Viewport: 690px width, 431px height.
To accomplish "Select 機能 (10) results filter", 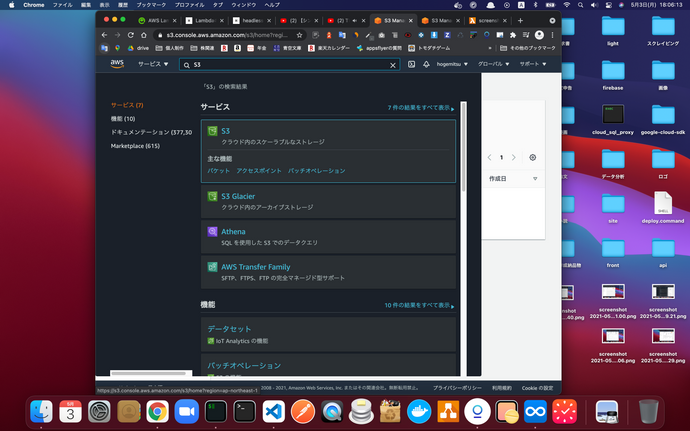I will click(x=123, y=119).
